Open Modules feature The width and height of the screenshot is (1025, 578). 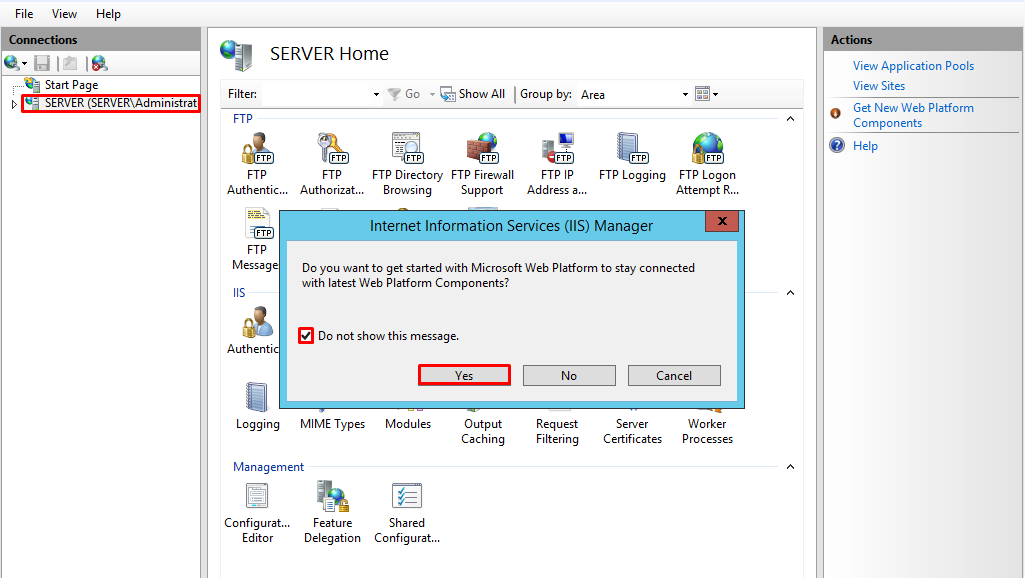pyautogui.click(x=408, y=424)
